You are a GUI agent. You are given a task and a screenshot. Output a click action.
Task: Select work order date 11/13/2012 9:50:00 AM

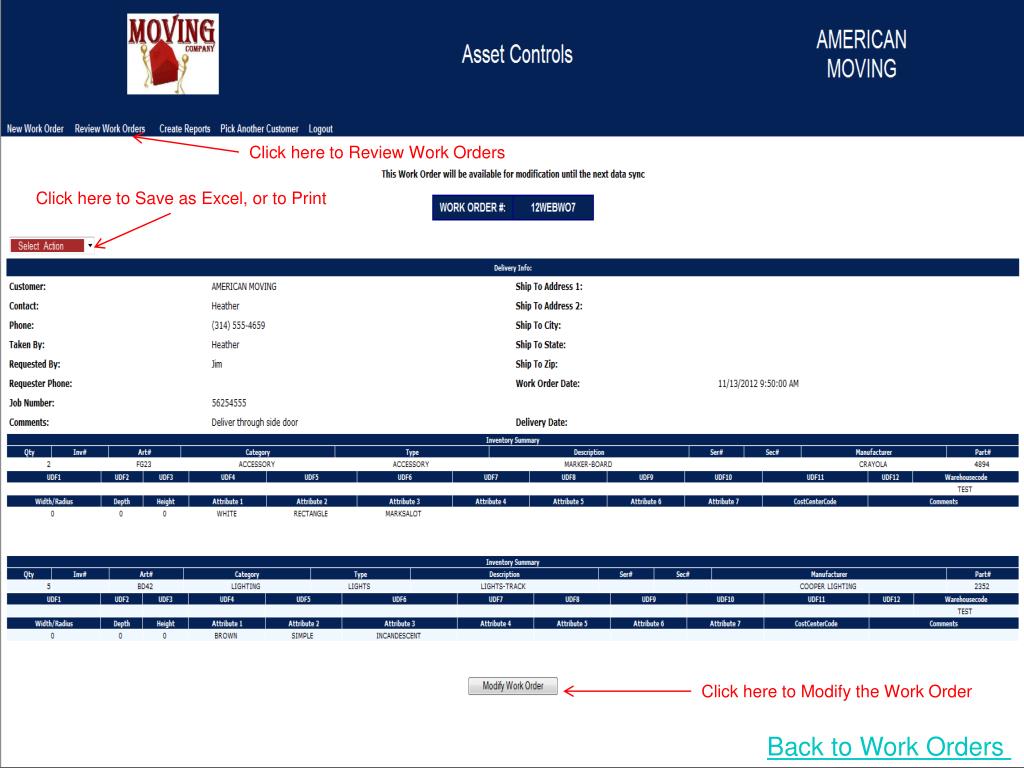tap(758, 383)
